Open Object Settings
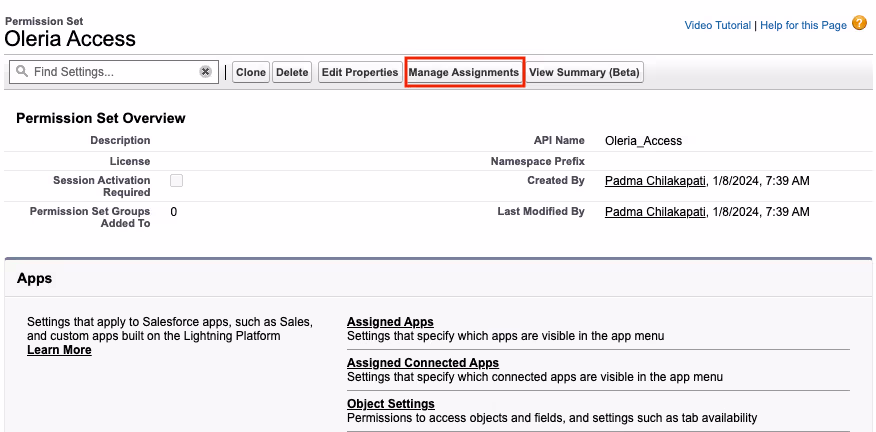 tap(391, 403)
